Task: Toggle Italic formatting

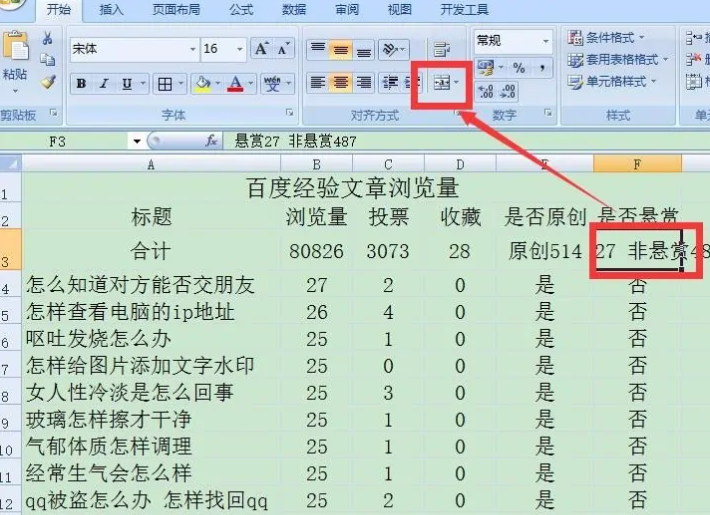Action: (104, 84)
